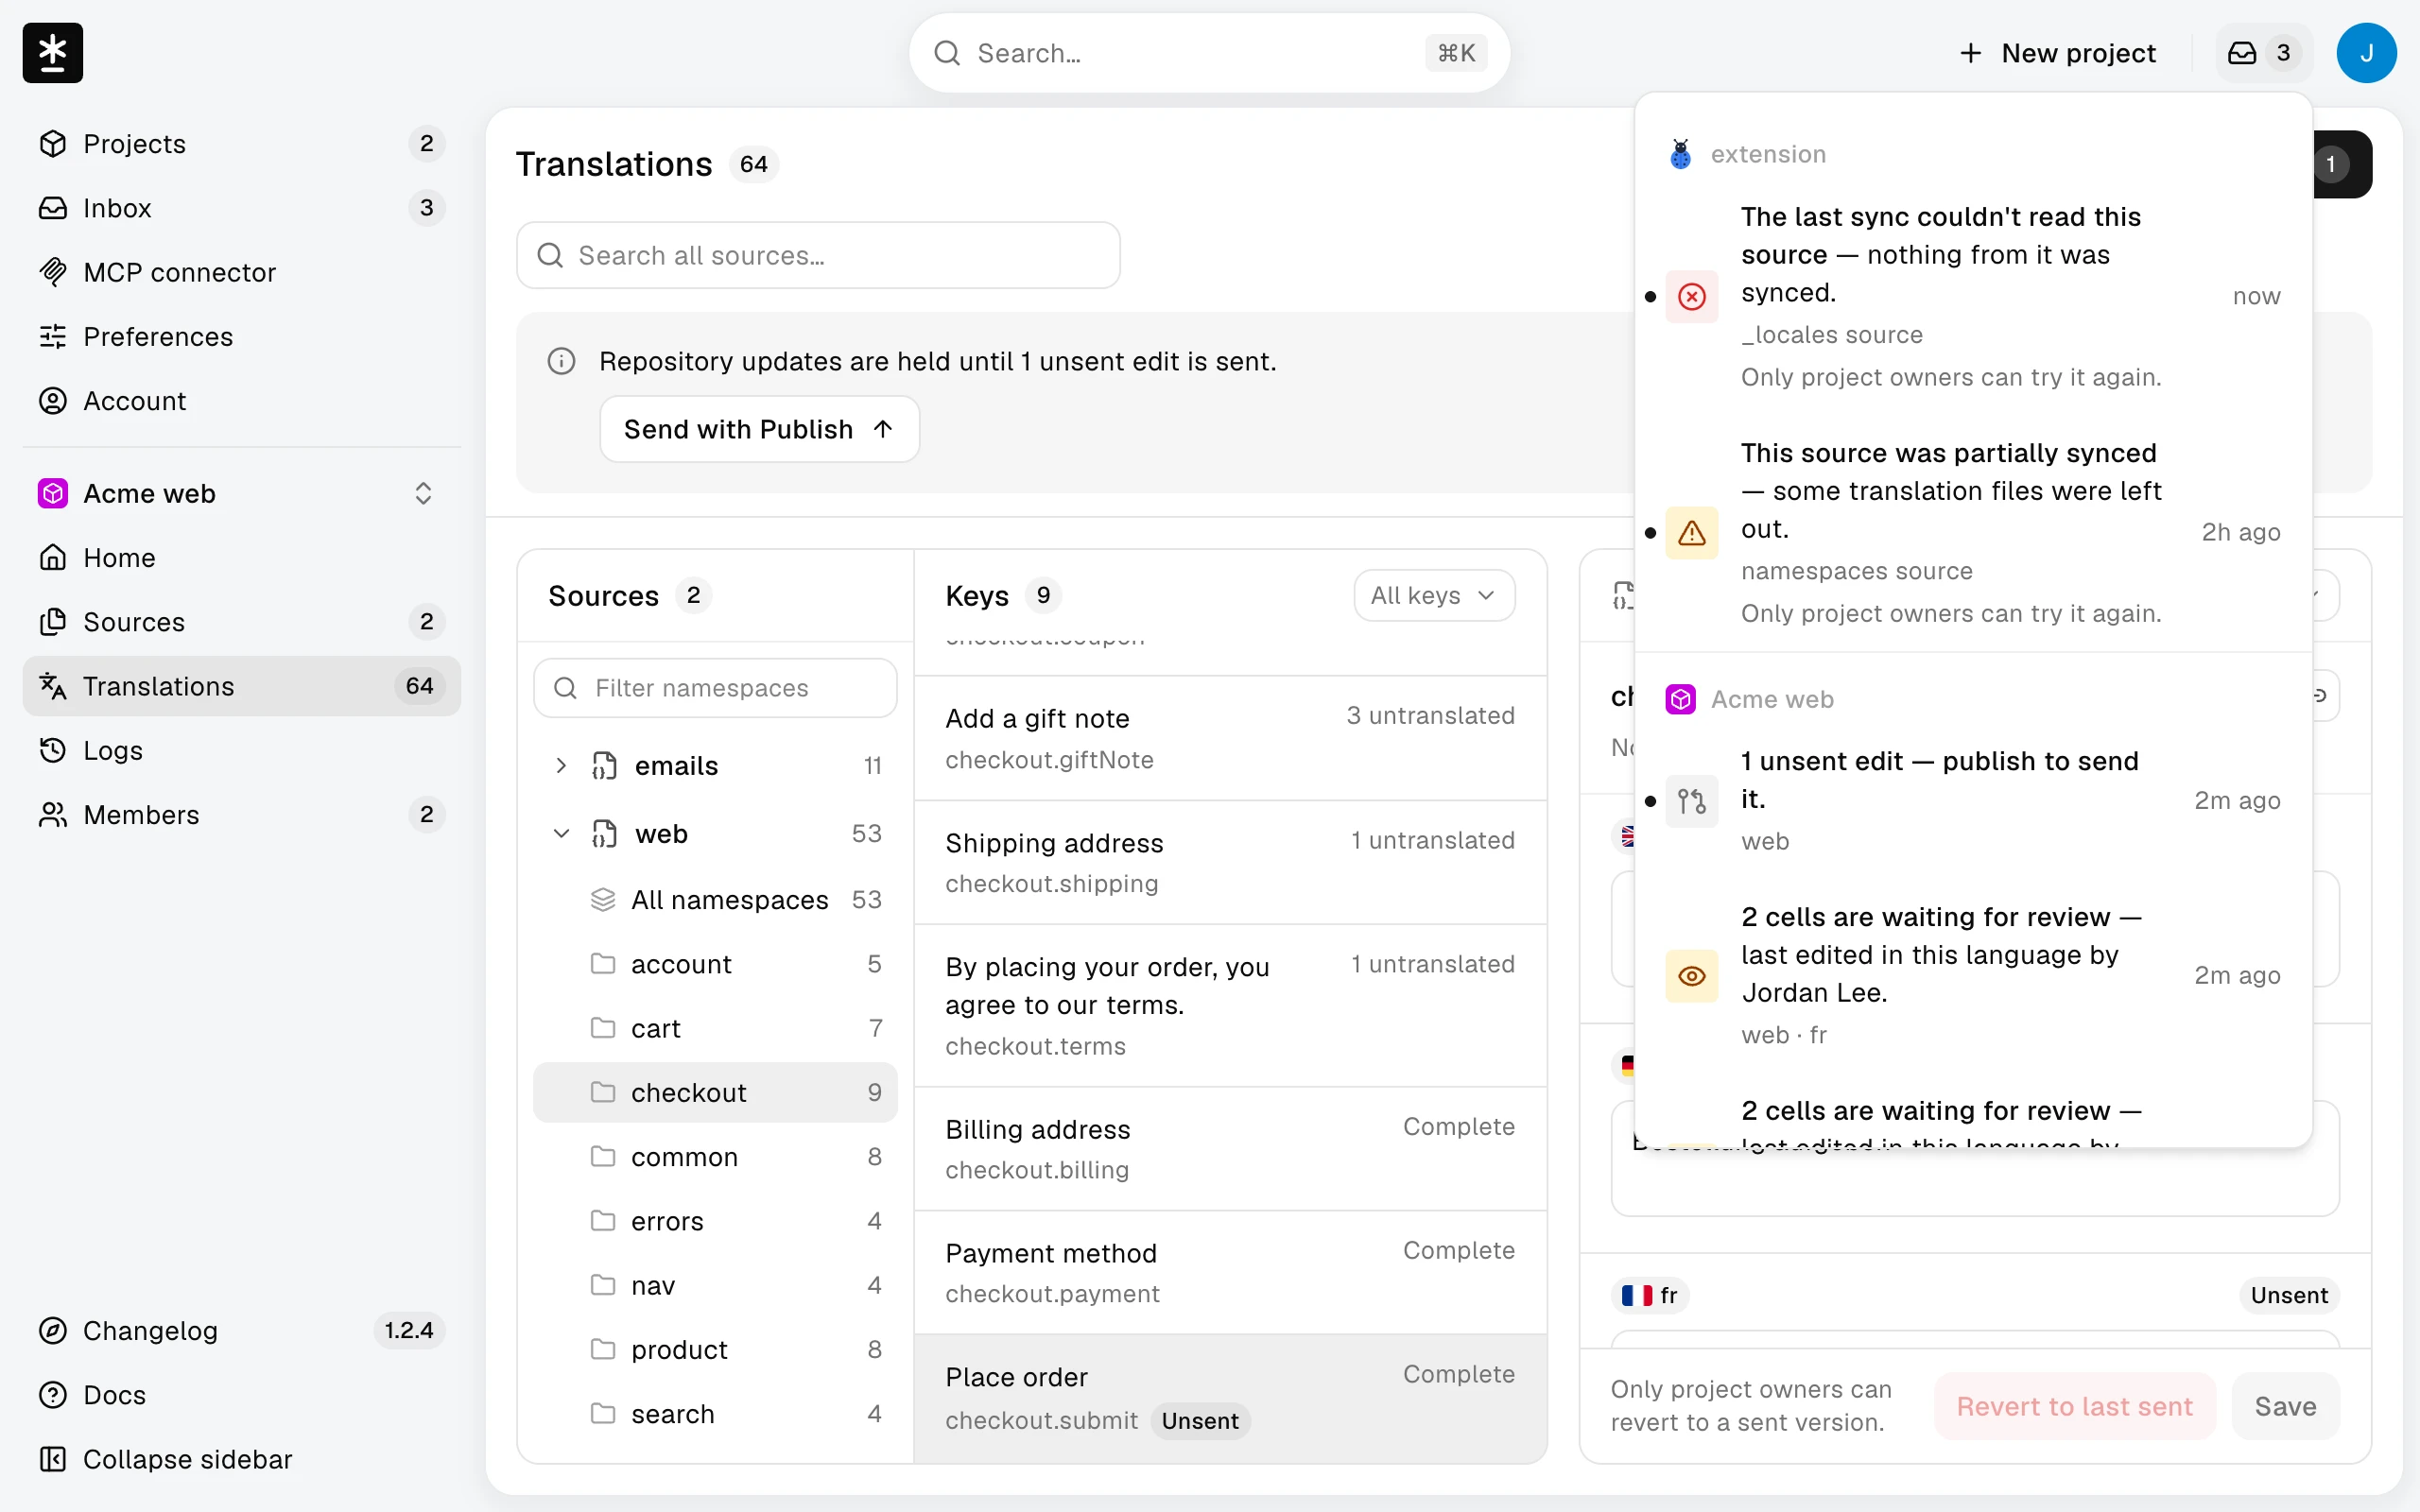Open Docs in sidebar
This screenshot has height=1512, width=2420.
pos(242,1395)
